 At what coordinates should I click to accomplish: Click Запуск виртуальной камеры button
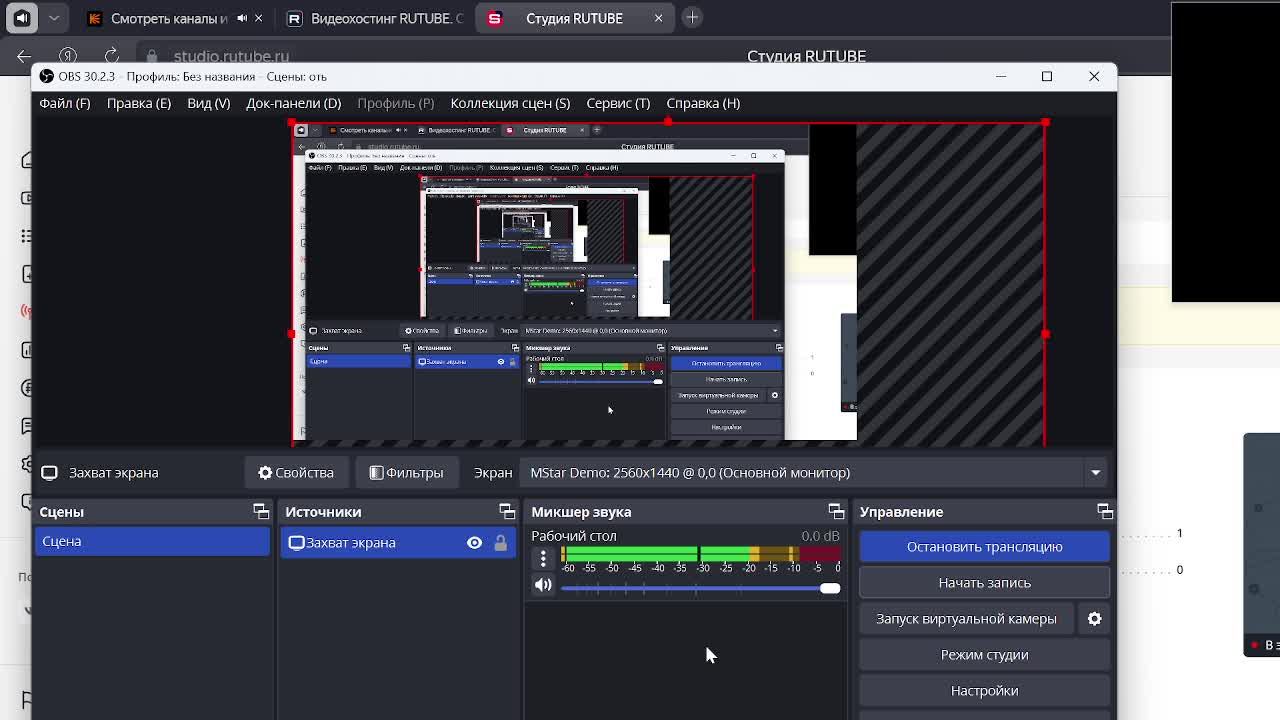[x=966, y=618]
